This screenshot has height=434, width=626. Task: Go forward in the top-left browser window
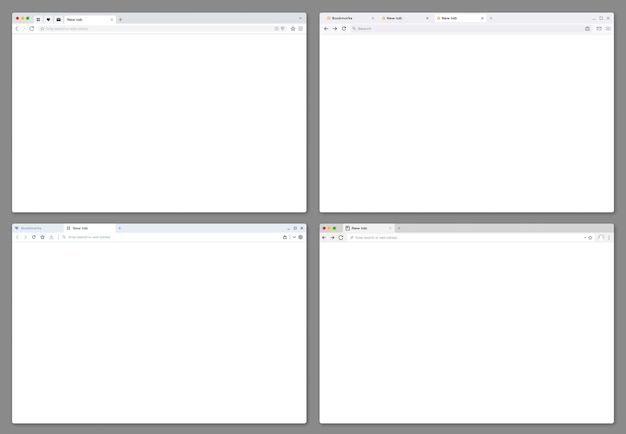click(24, 29)
